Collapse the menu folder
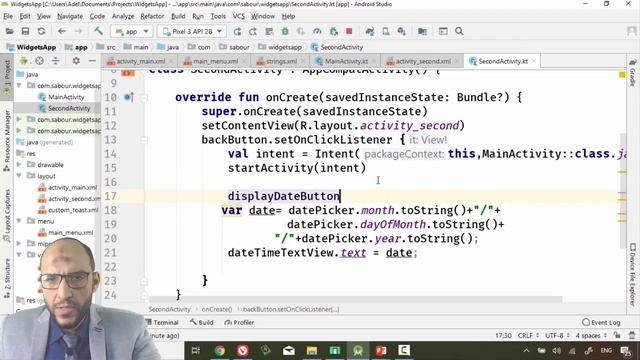 19,221
